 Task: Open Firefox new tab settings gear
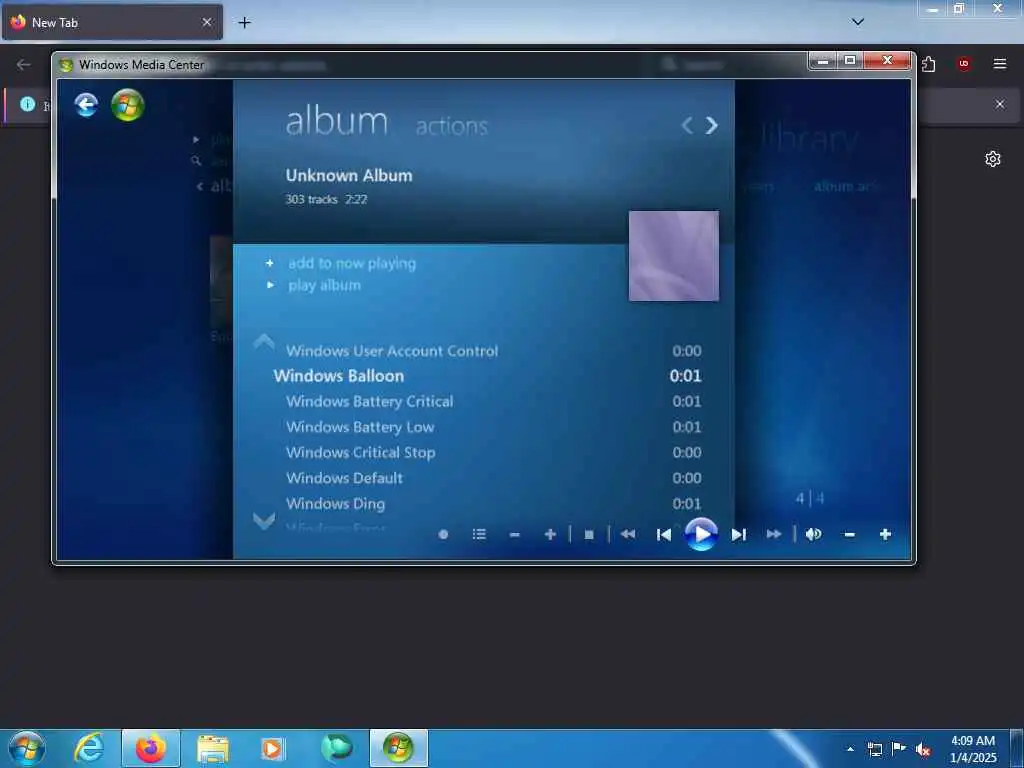click(993, 159)
